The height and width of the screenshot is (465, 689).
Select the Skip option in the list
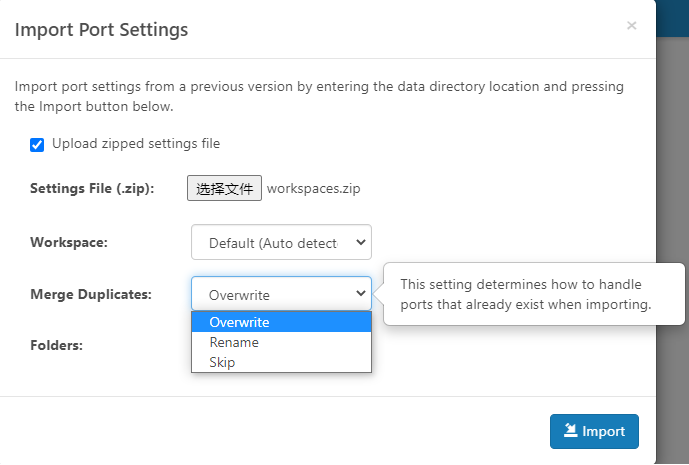pos(281,363)
